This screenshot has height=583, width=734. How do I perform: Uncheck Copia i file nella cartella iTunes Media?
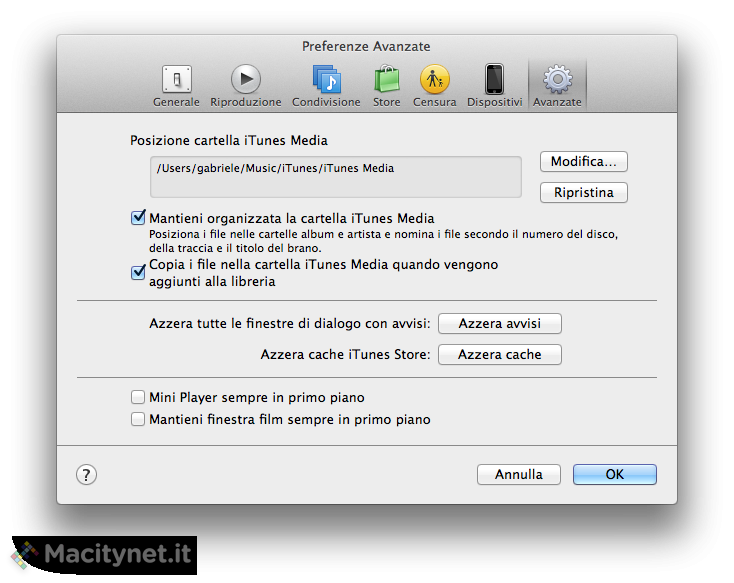pyautogui.click(x=138, y=273)
